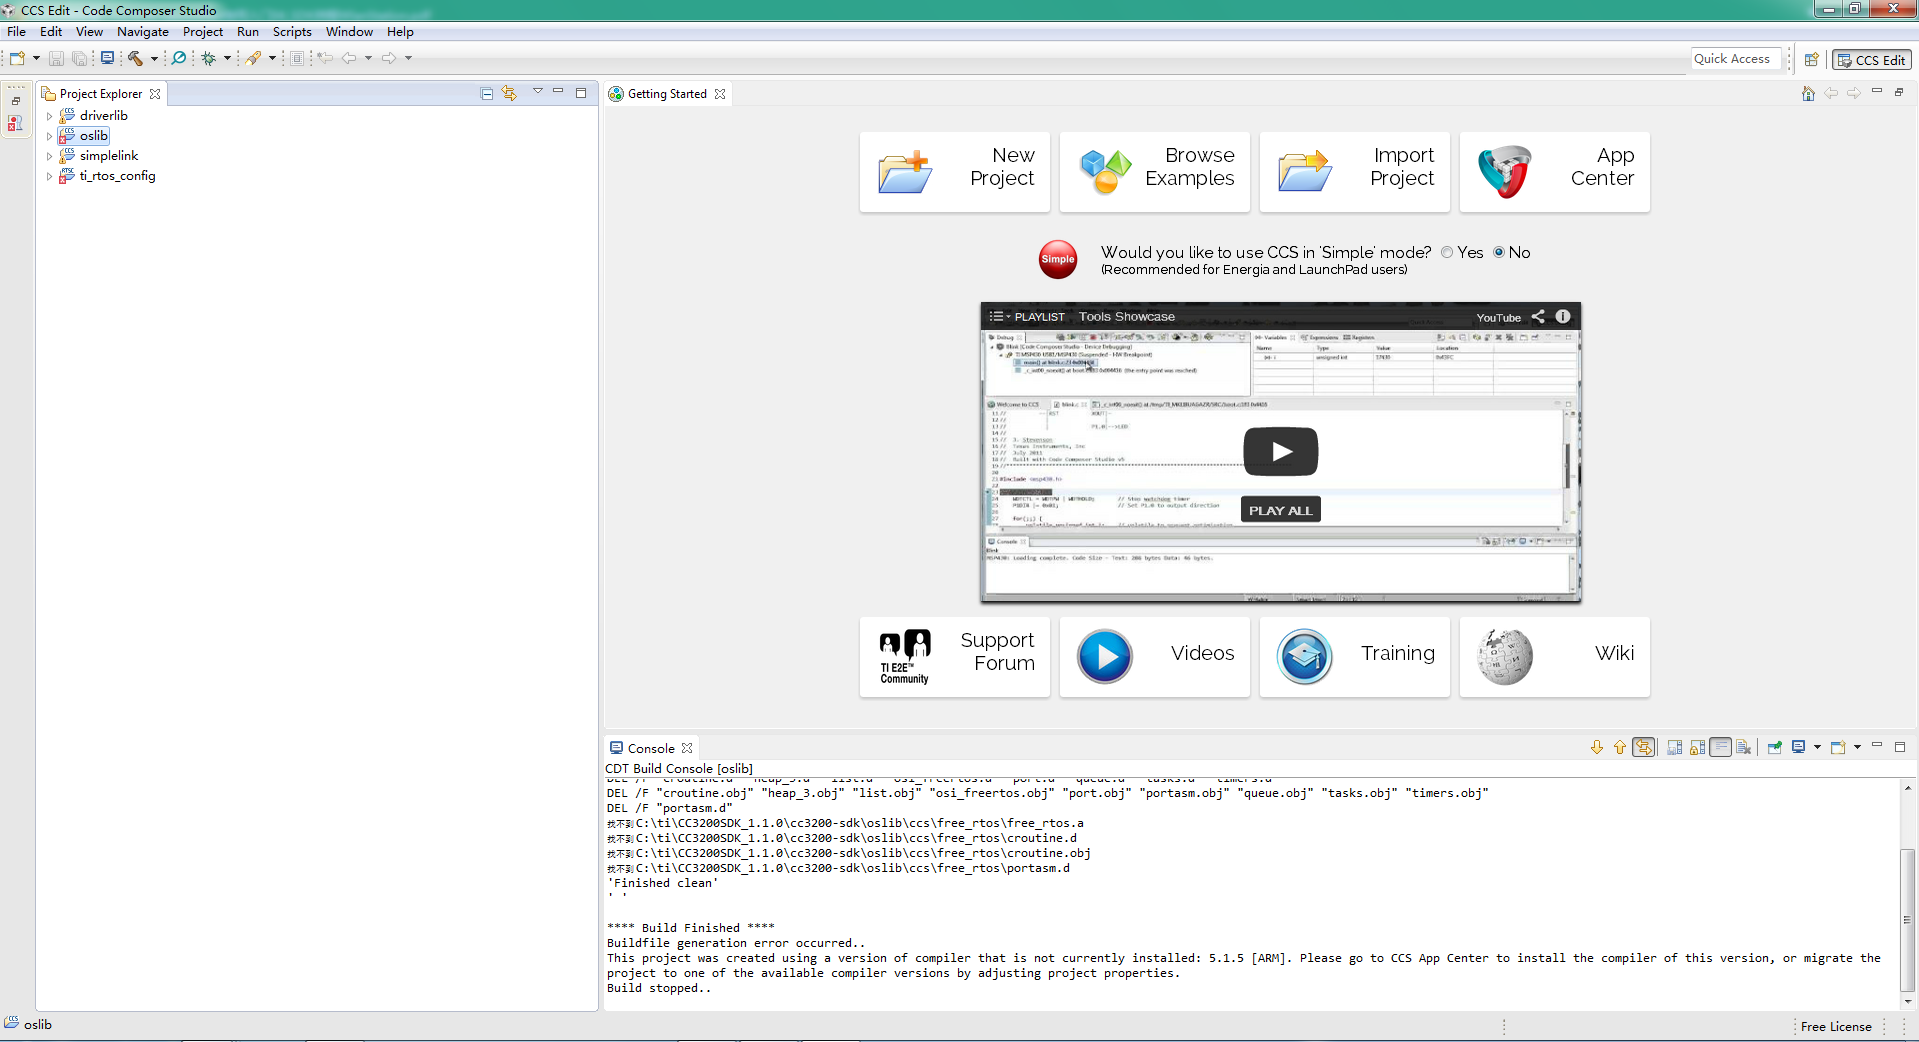Image resolution: width=1919 pixels, height=1042 pixels.
Task: Select Yes for Simple mode
Action: click(x=1447, y=252)
